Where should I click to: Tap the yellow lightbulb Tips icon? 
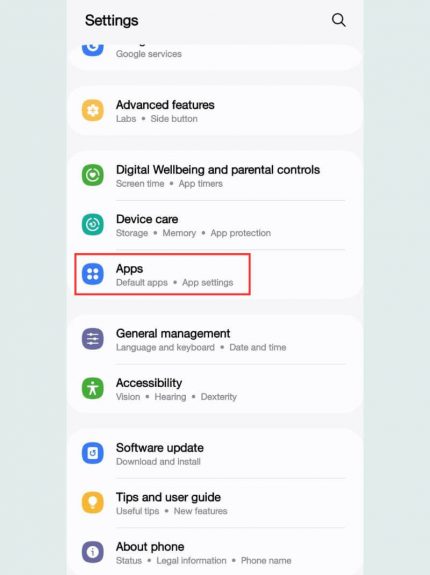93,503
